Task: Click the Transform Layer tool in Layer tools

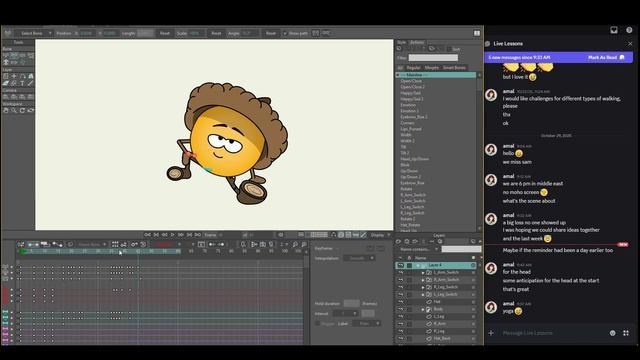Action: tap(6, 76)
